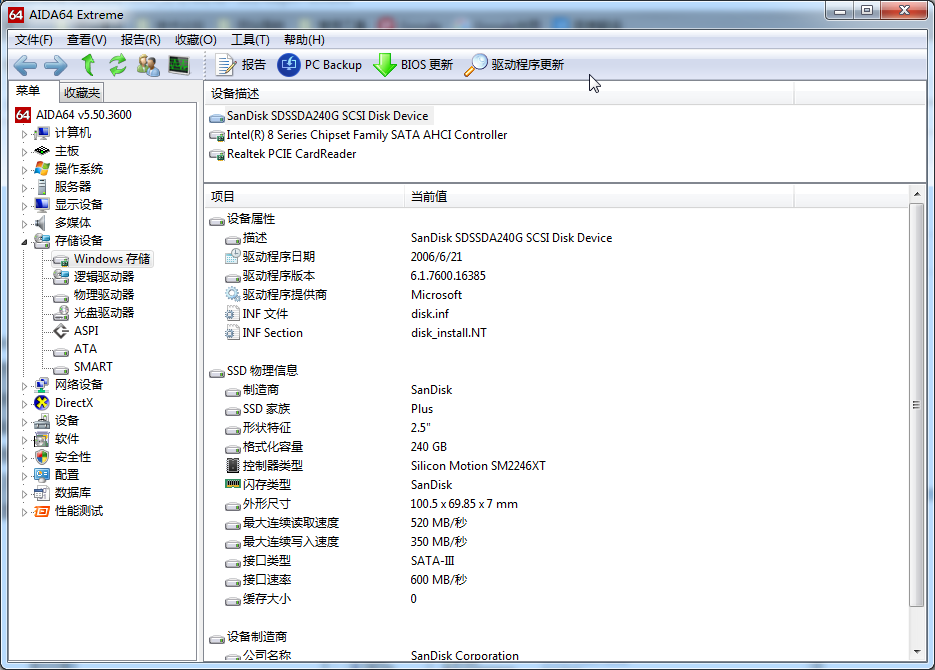Select ATA in tree
The height and width of the screenshot is (670, 935).
click(x=85, y=349)
